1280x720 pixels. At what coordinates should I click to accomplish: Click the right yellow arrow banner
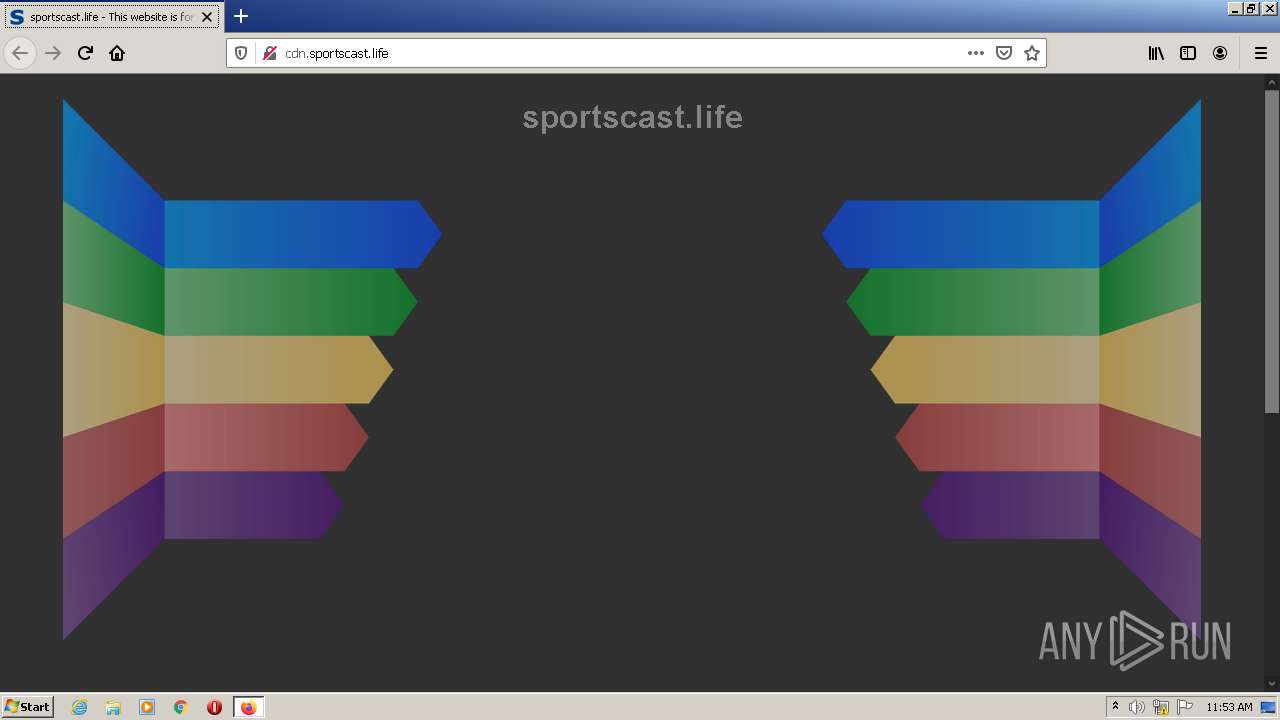[985, 370]
